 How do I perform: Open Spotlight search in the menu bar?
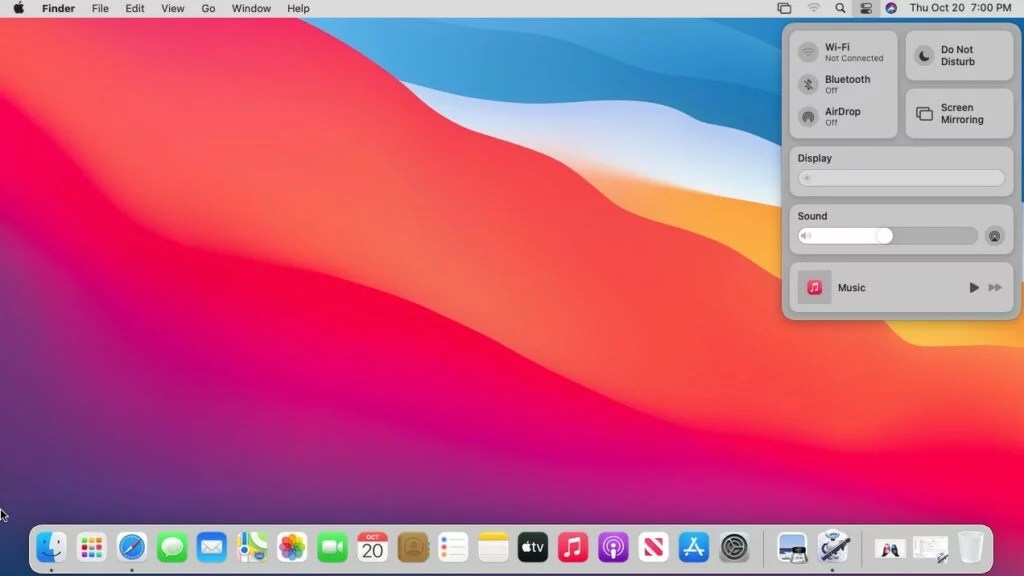coord(841,8)
